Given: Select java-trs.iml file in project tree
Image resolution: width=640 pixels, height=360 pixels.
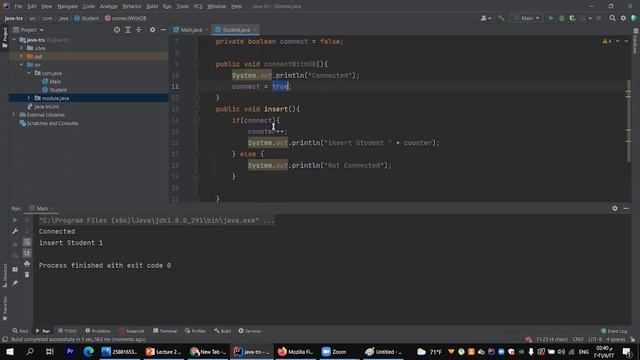Looking at the screenshot, I should 43,107.
